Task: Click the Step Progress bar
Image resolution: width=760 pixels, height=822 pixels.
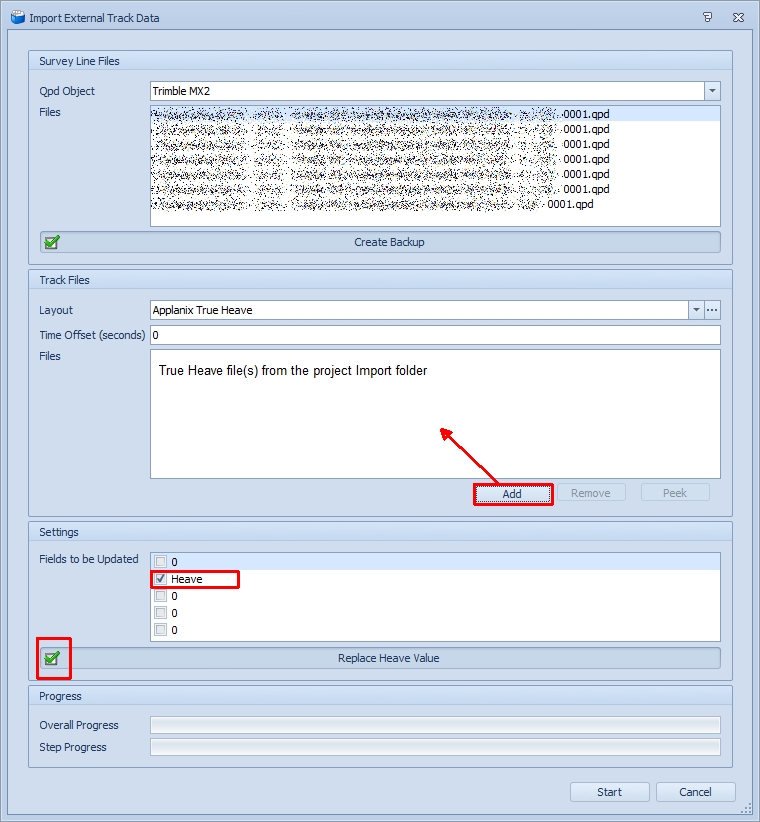Action: tap(435, 747)
